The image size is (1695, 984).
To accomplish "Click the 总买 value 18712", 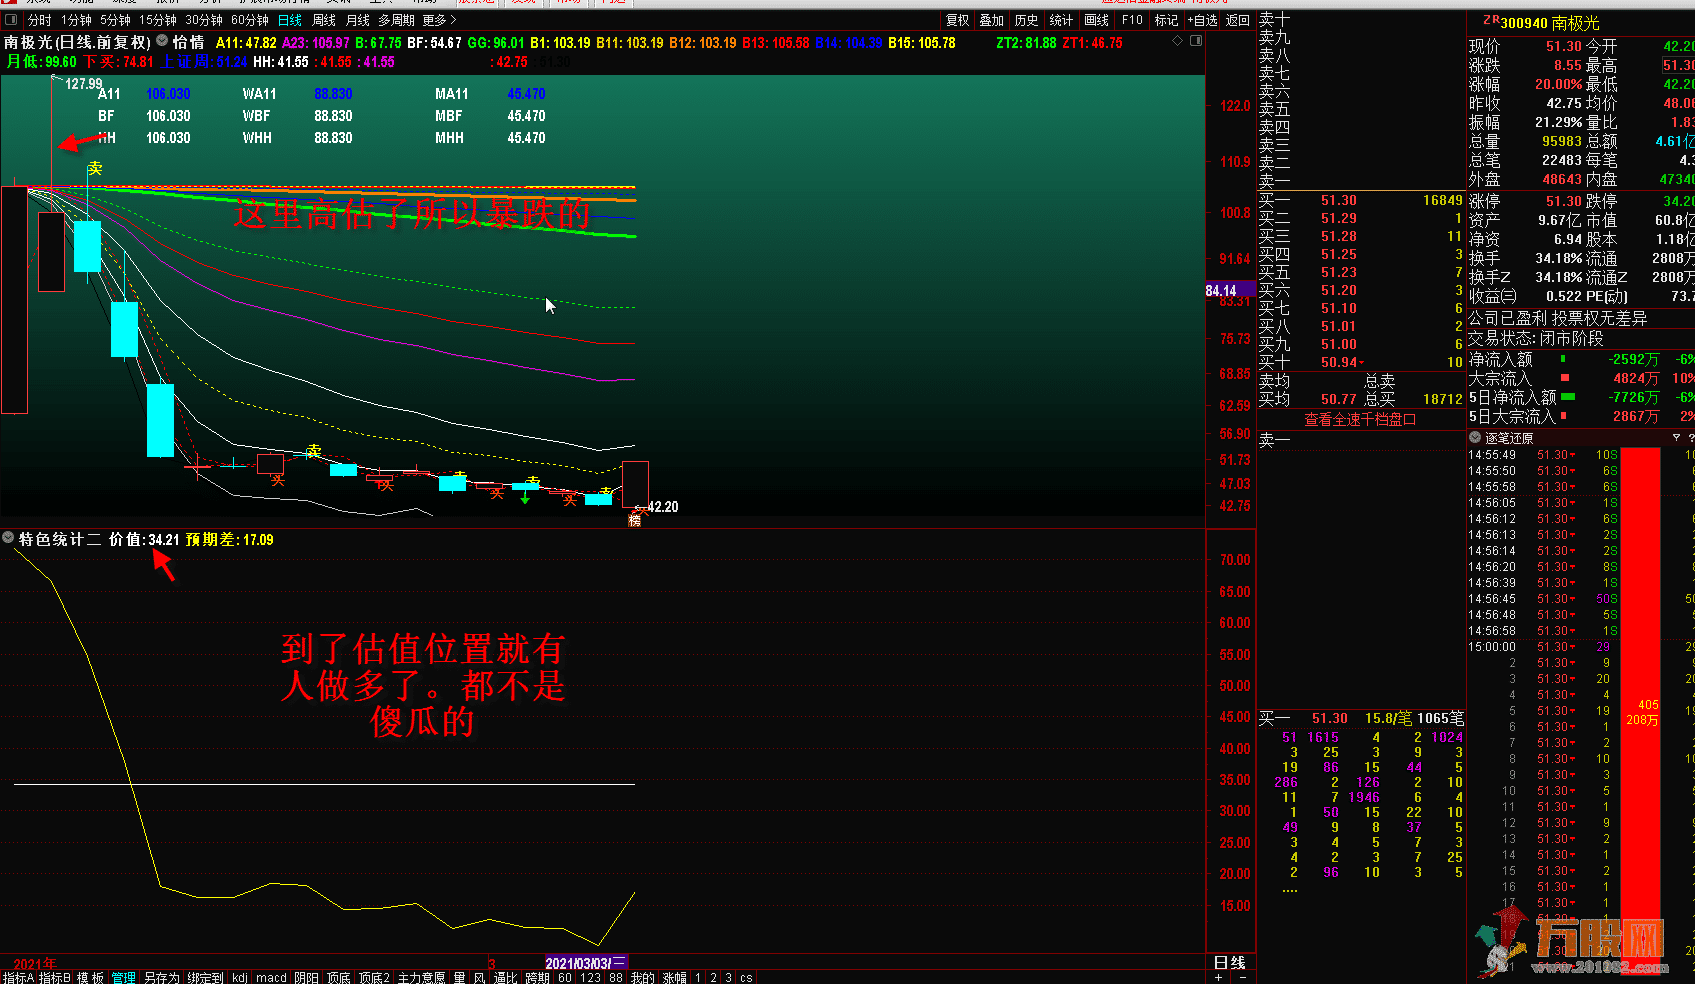I will point(1443,399).
